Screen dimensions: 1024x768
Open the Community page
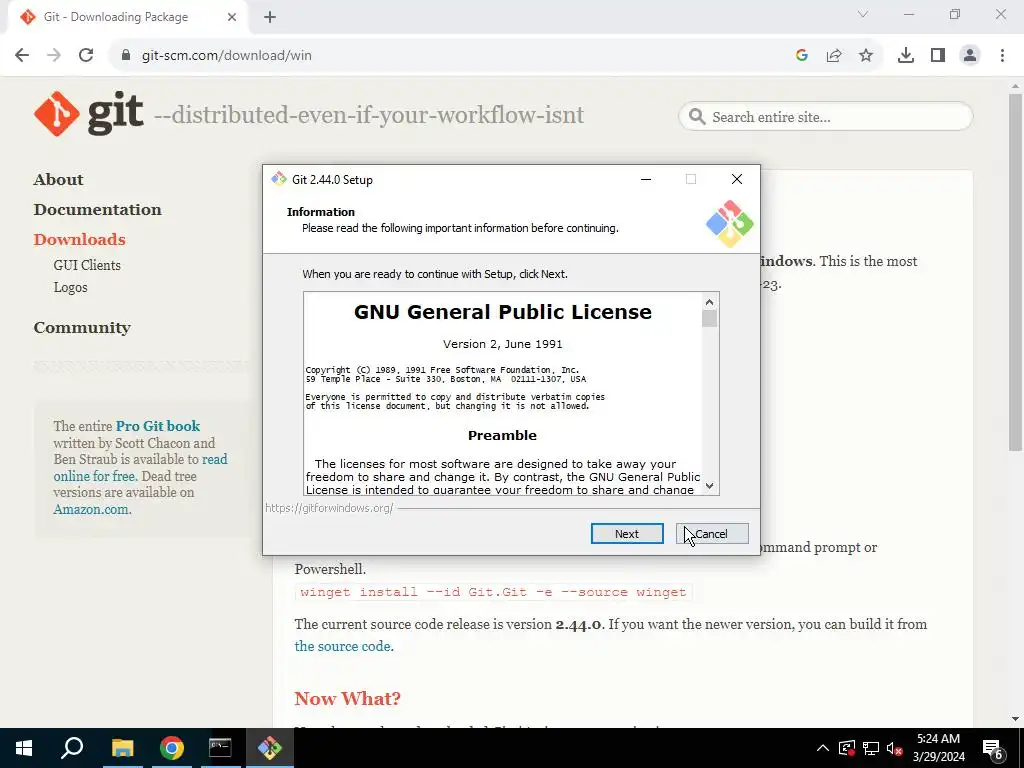click(82, 328)
